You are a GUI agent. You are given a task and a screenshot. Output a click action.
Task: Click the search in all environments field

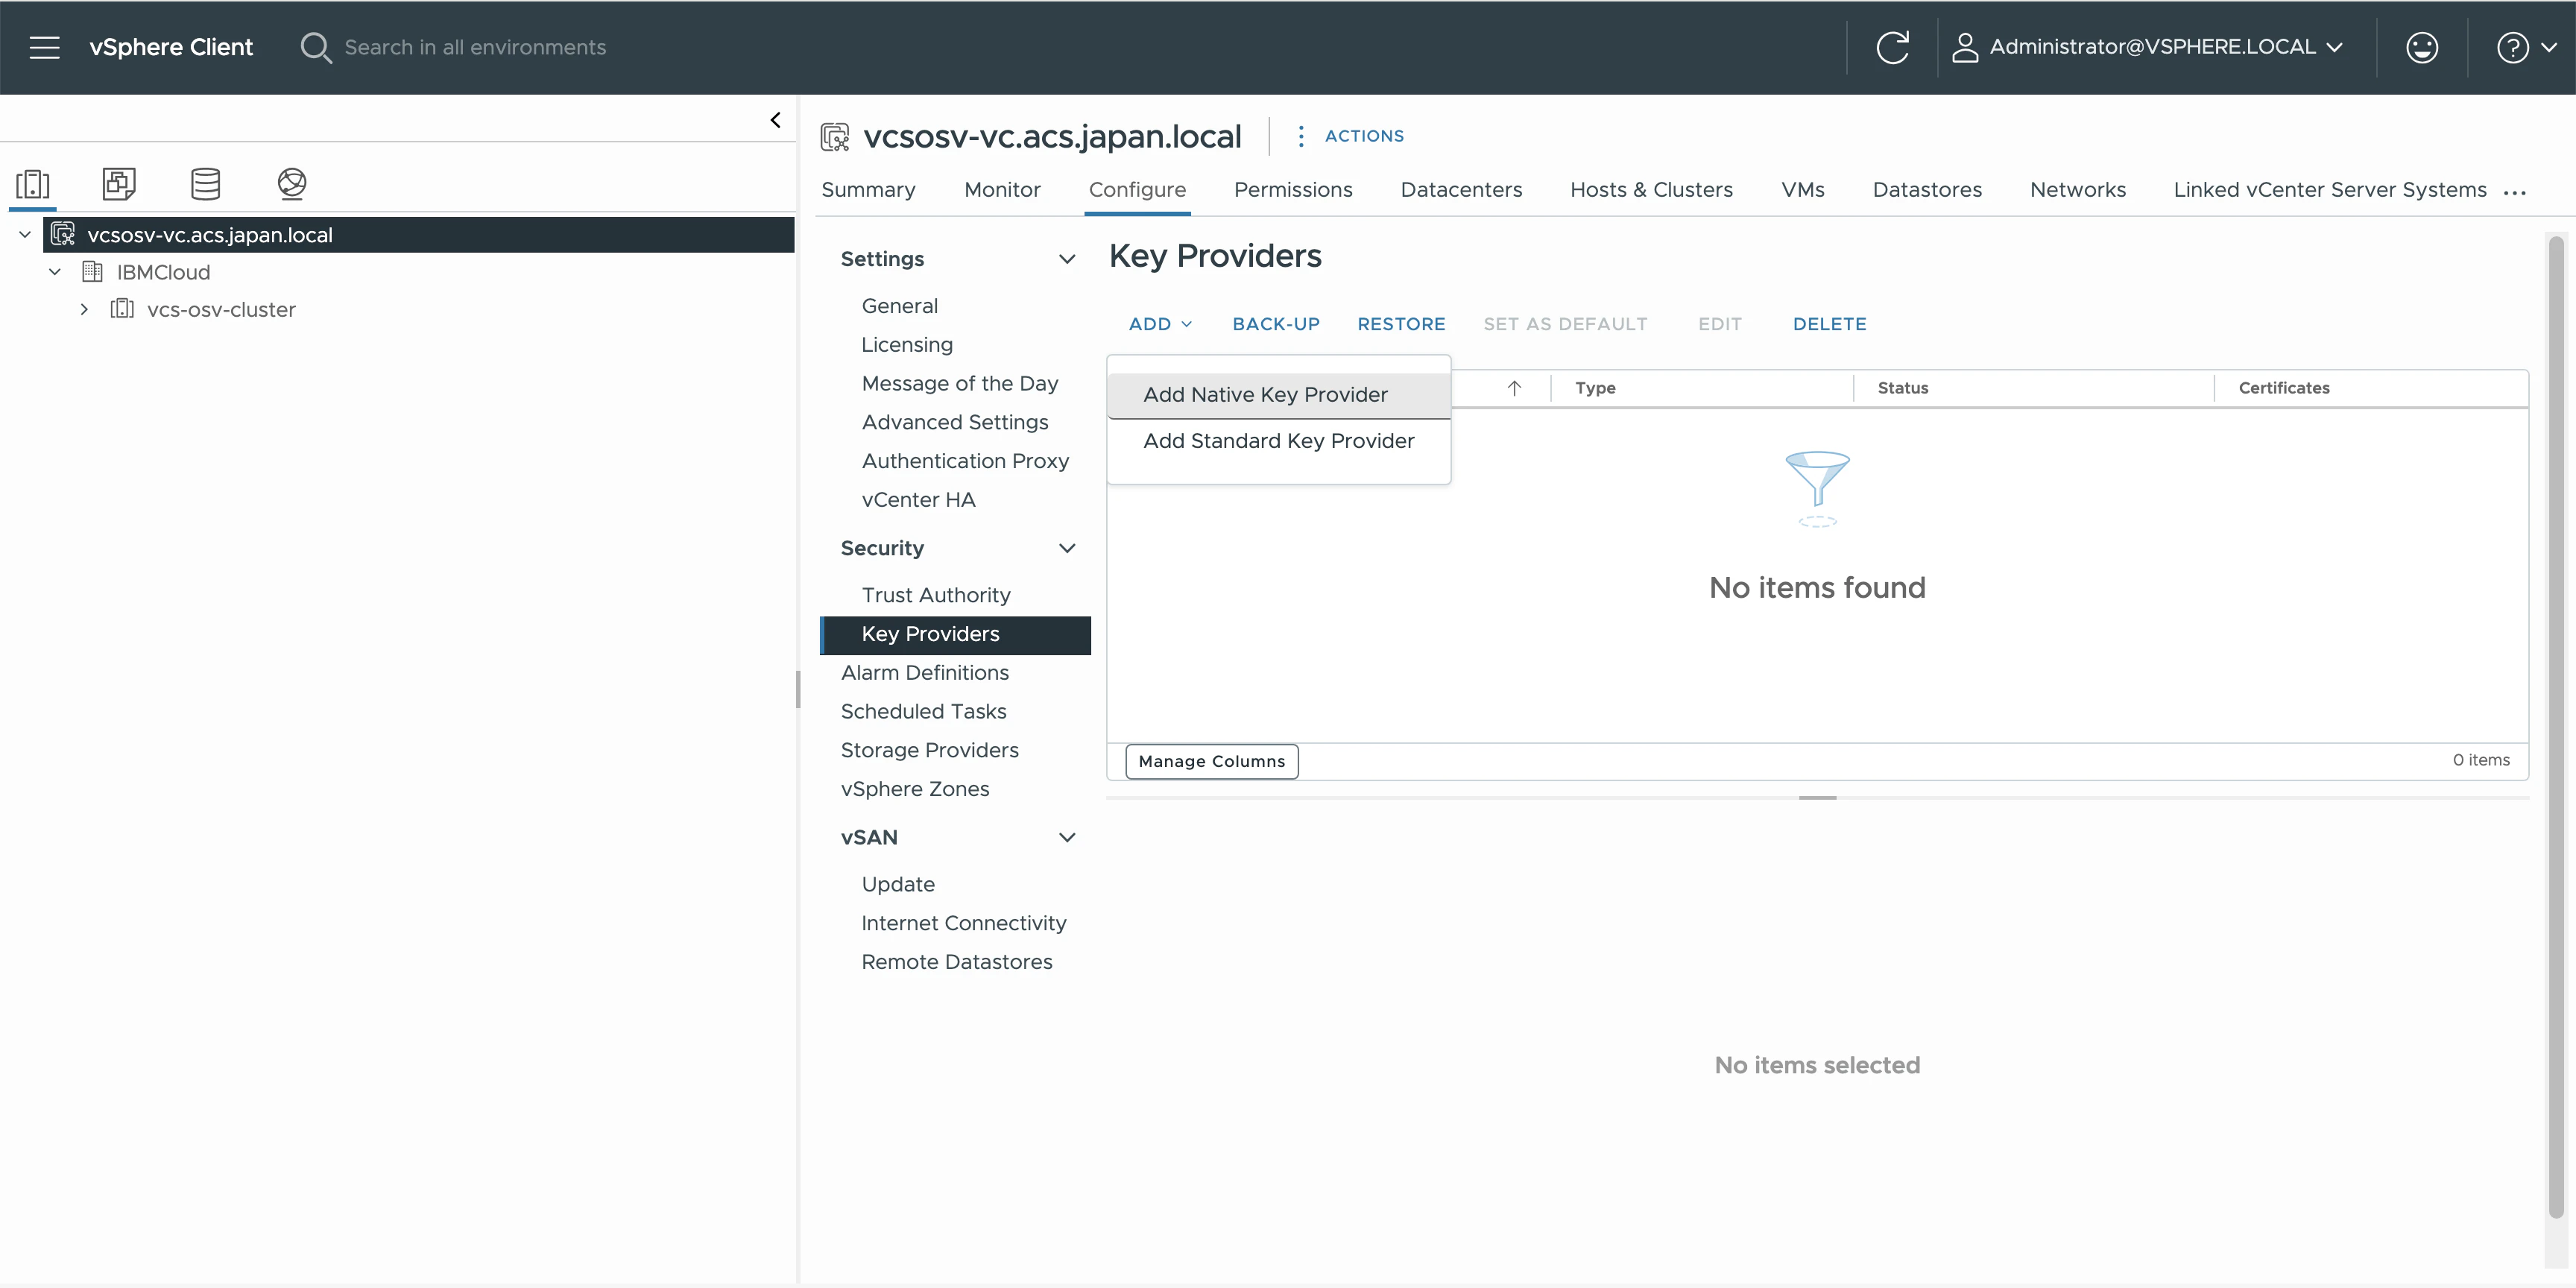tap(475, 47)
